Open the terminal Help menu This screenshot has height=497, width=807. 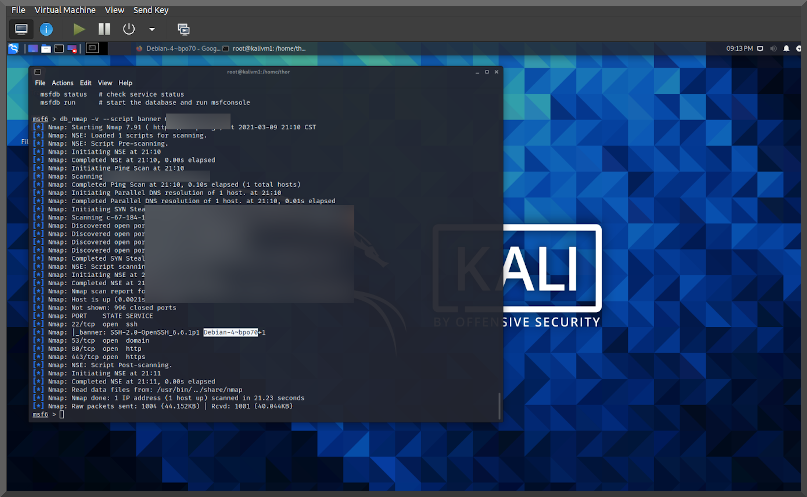pyautogui.click(x=125, y=83)
